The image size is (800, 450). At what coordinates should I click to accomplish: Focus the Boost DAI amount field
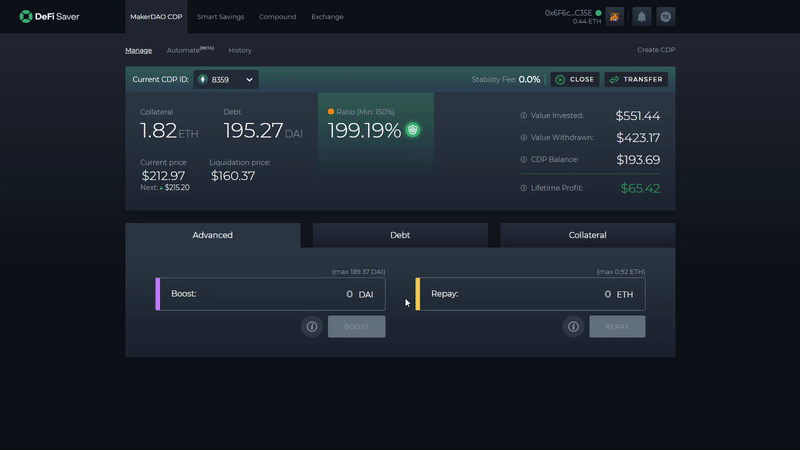point(270,294)
